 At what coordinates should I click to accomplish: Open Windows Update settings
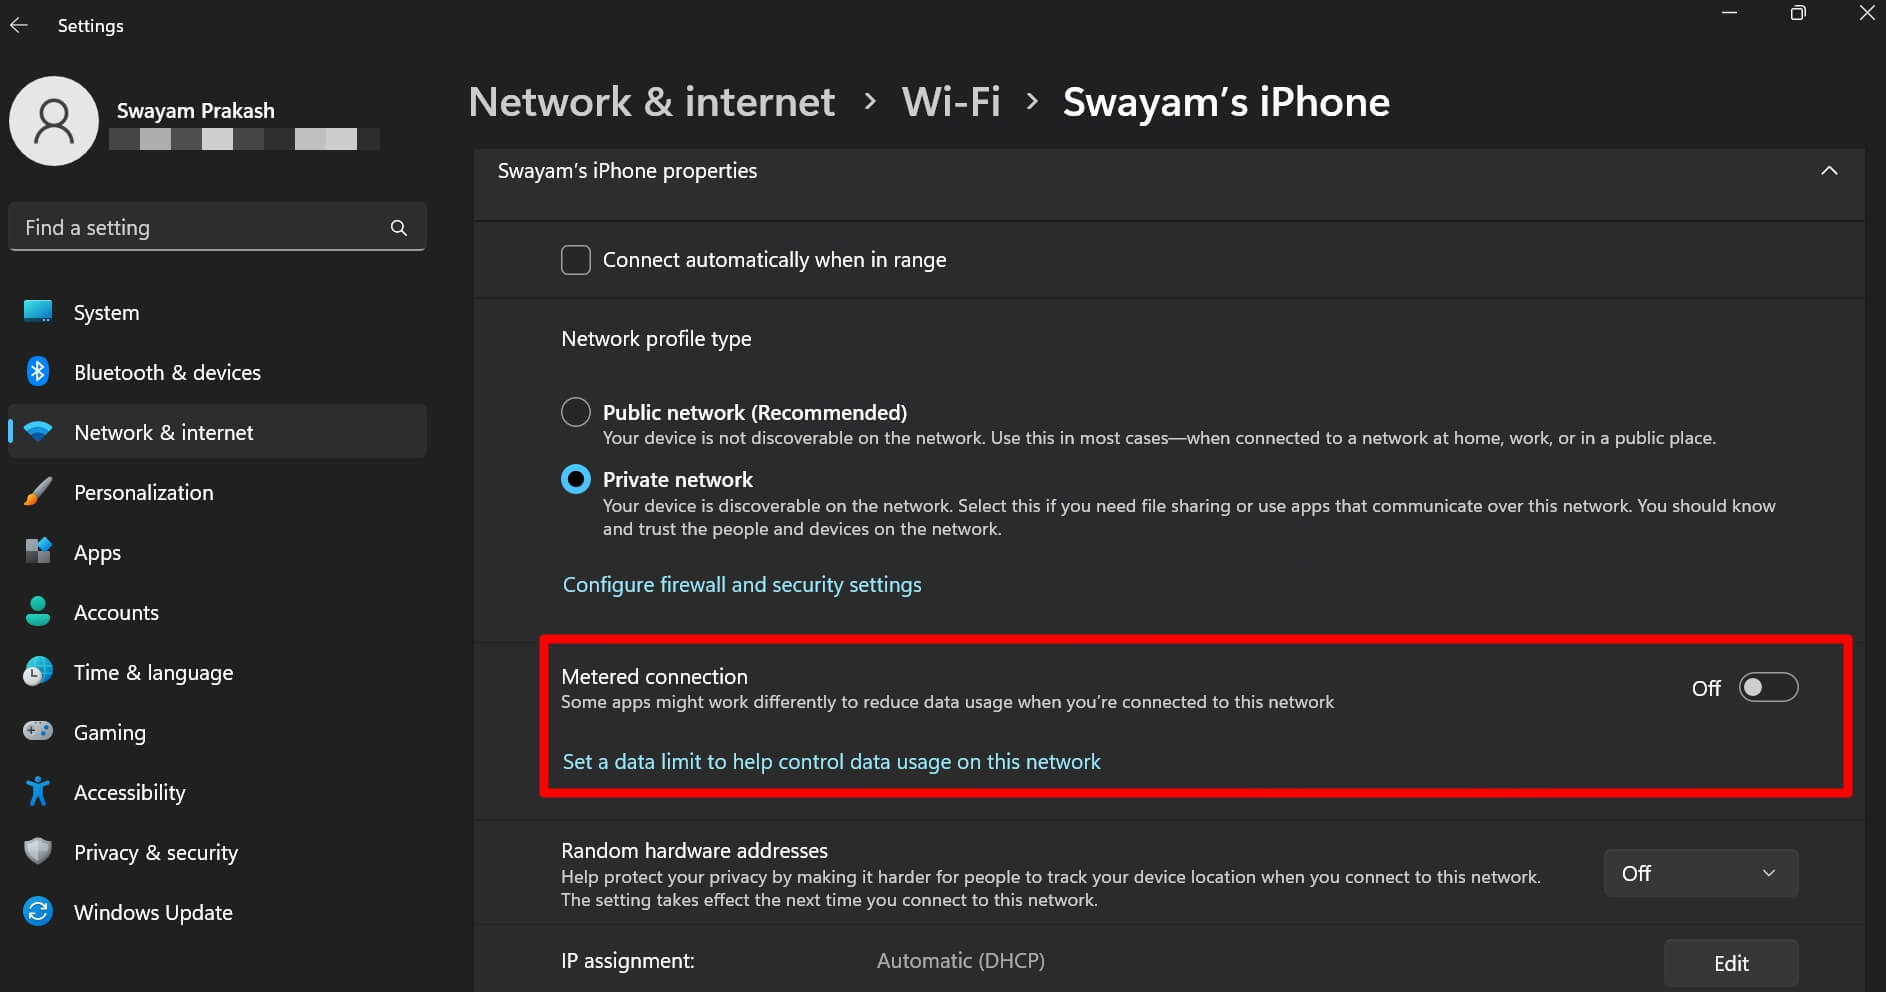(152, 912)
